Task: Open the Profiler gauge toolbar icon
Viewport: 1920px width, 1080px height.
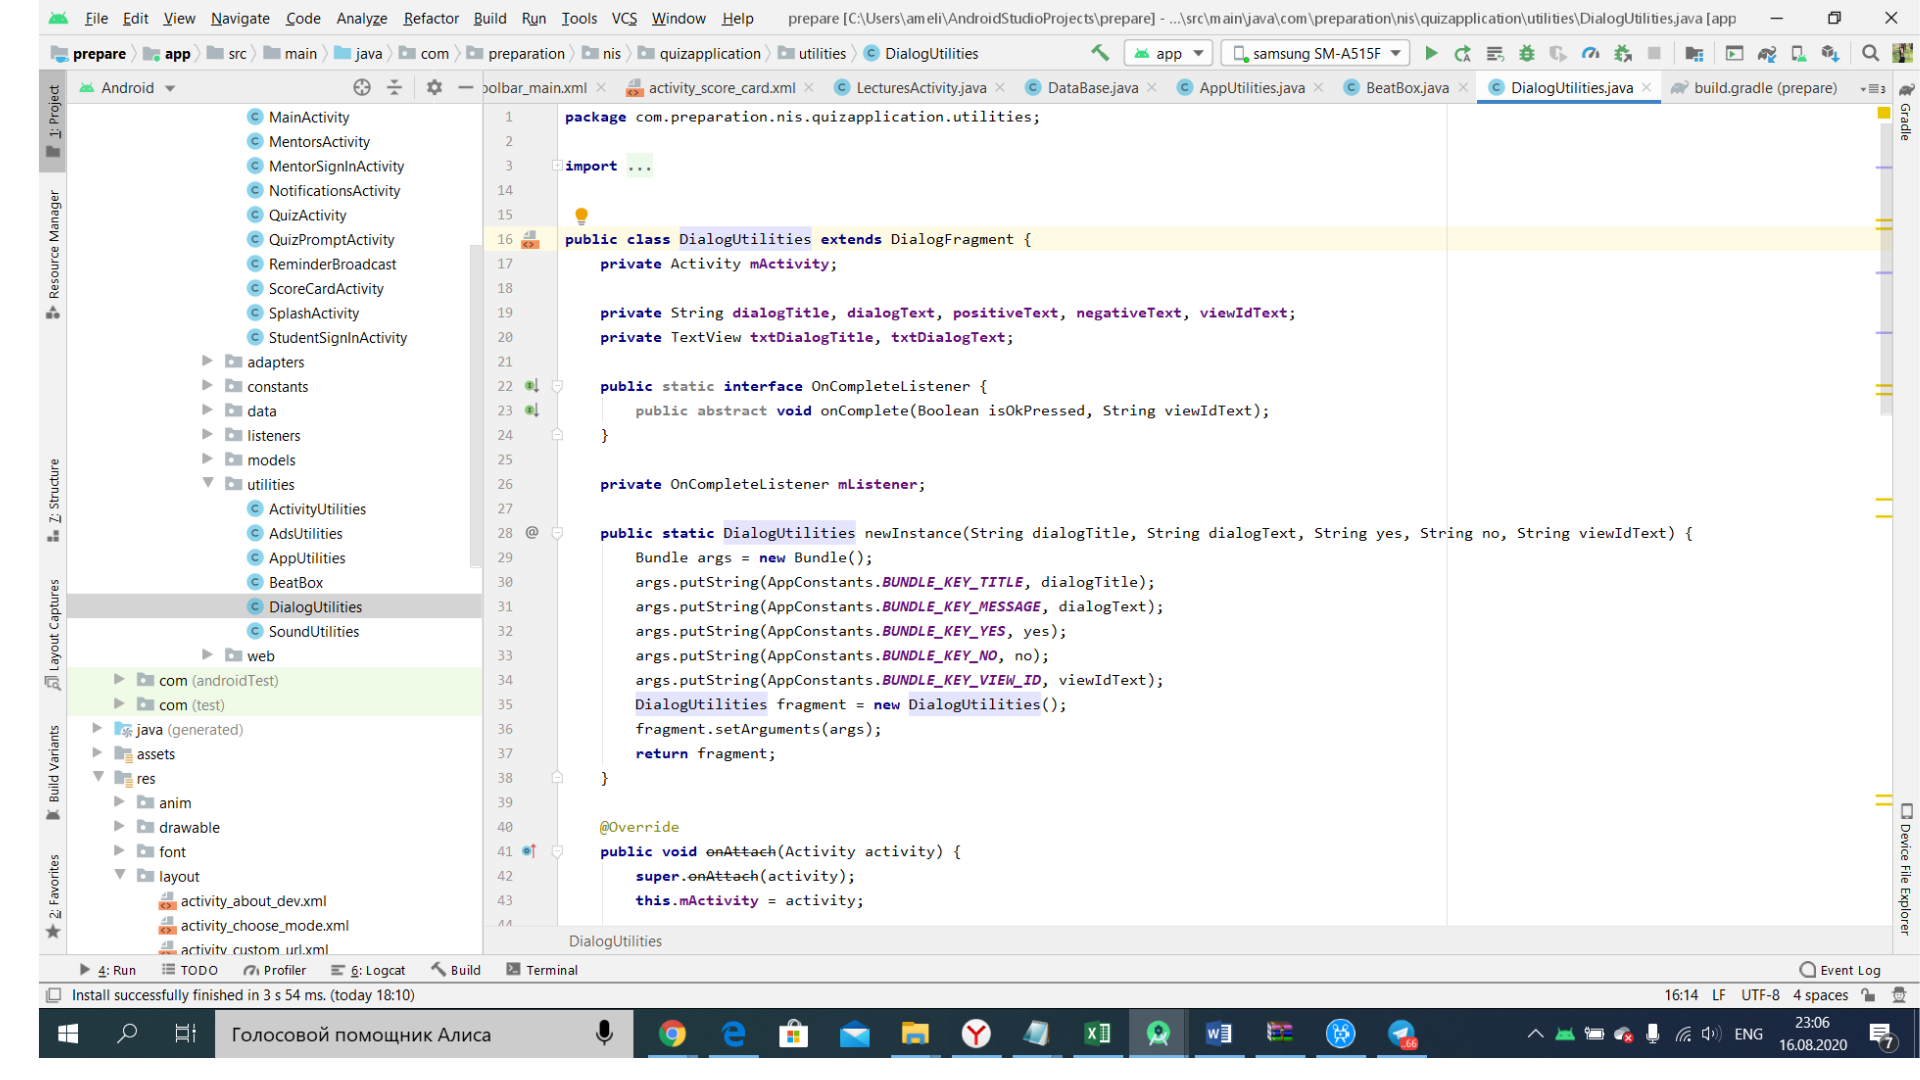Action: (1590, 54)
